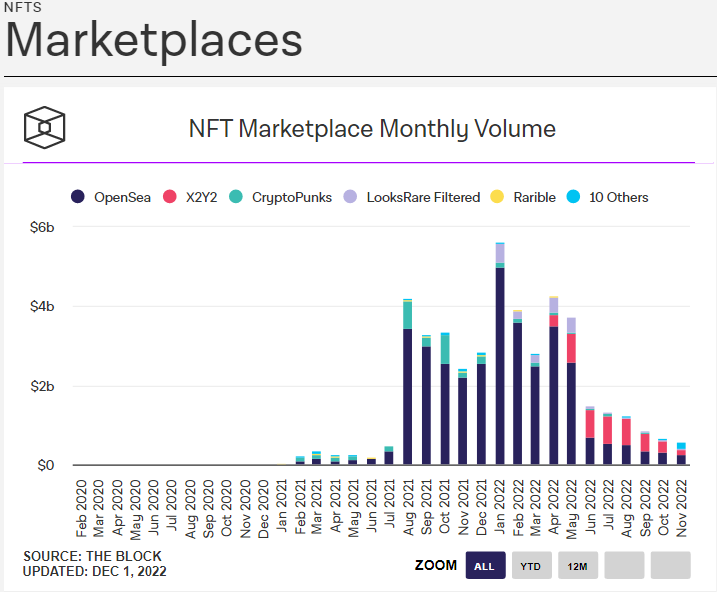Click the Feb 2021 bar
717x592 pixels.
tap(300, 461)
